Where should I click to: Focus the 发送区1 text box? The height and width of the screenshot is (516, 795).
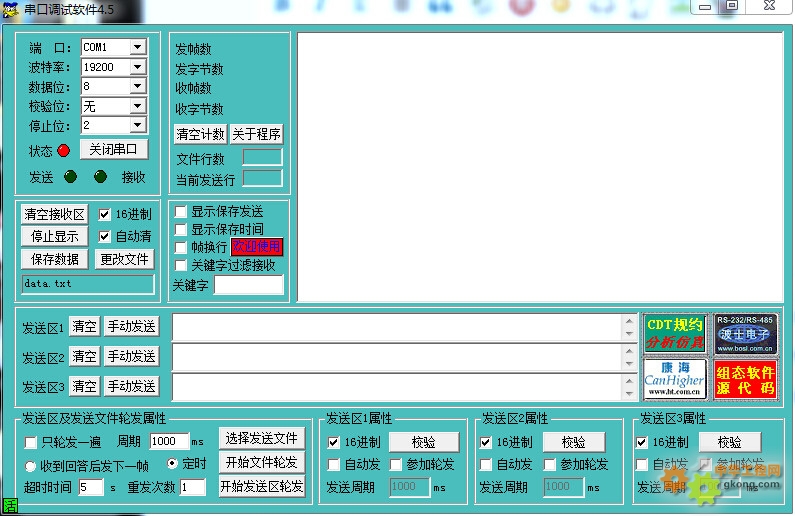pos(398,327)
